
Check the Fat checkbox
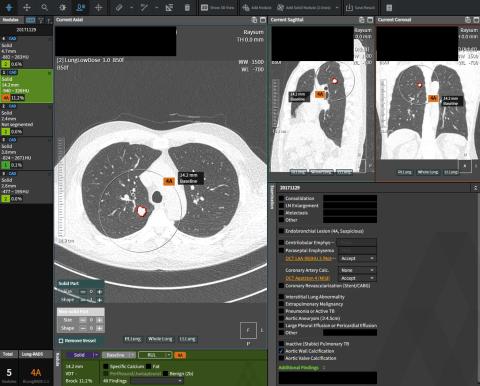tap(149, 366)
